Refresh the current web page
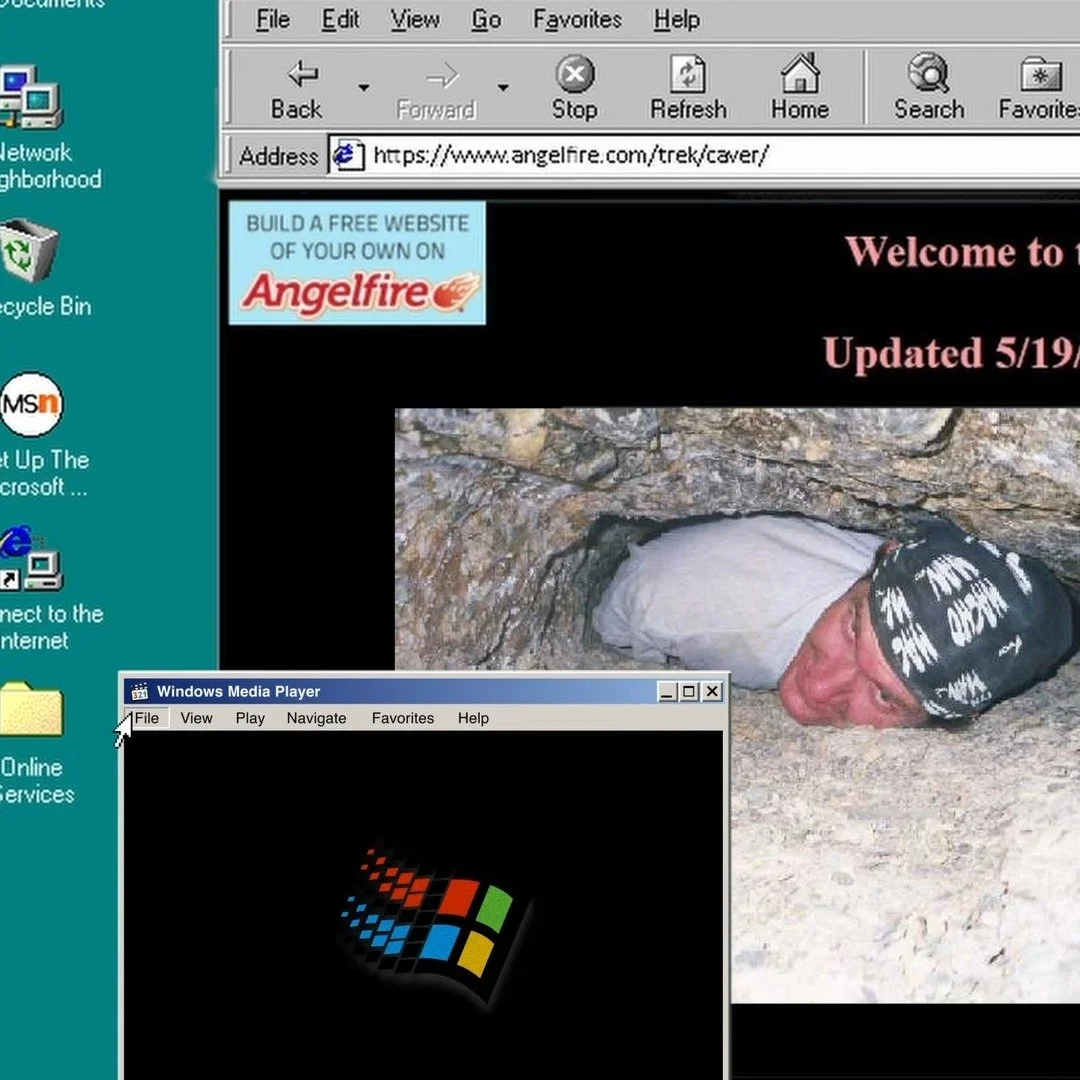Image resolution: width=1080 pixels, height=1080 pixels. pyautogui.click(x=688, y=88)
